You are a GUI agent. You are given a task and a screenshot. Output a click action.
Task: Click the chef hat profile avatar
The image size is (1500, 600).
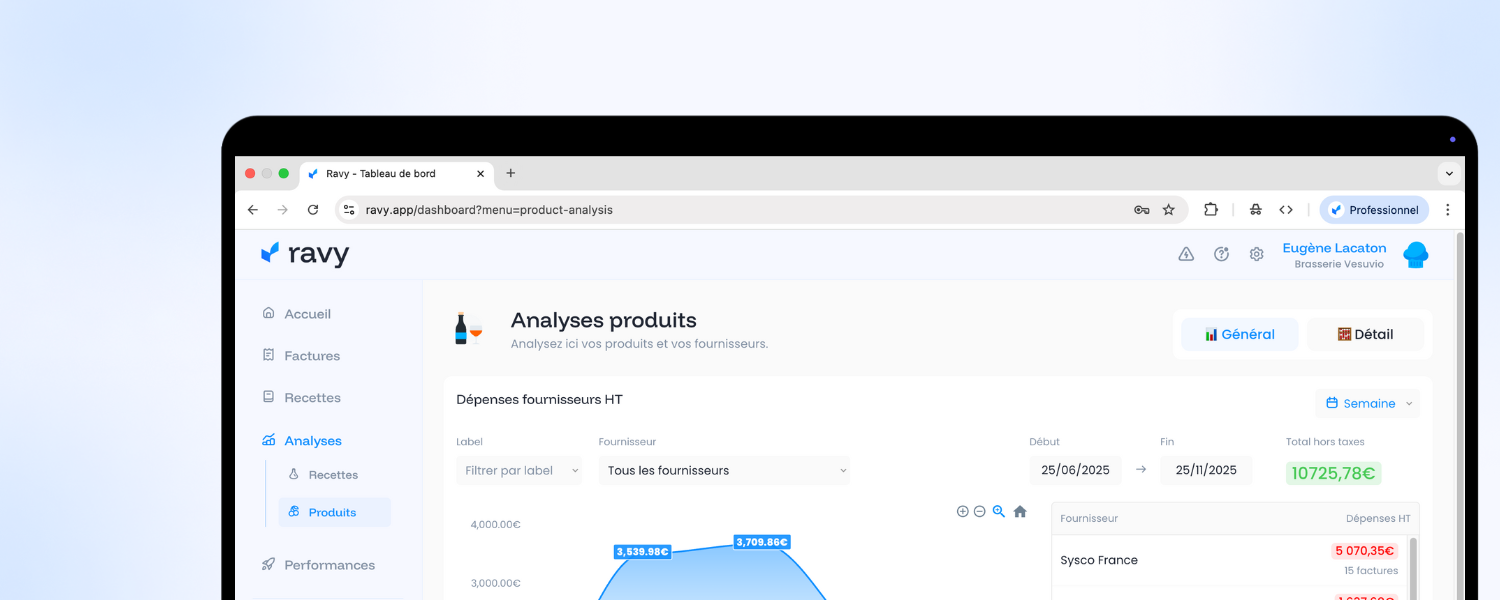click(x=1415, y=255)
